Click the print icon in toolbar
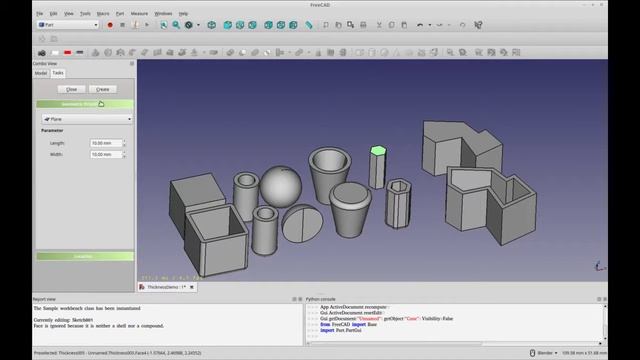Screen dimensions: 640x360 (x=363, y=25)
